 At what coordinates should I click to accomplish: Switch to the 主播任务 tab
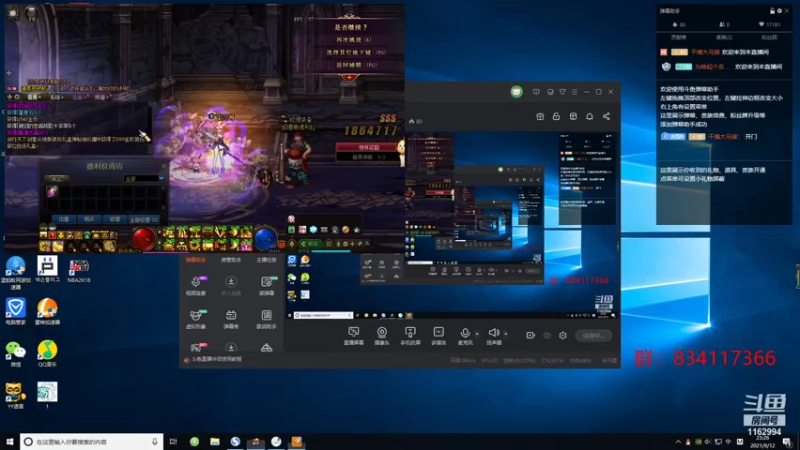[x=266, y=260]
